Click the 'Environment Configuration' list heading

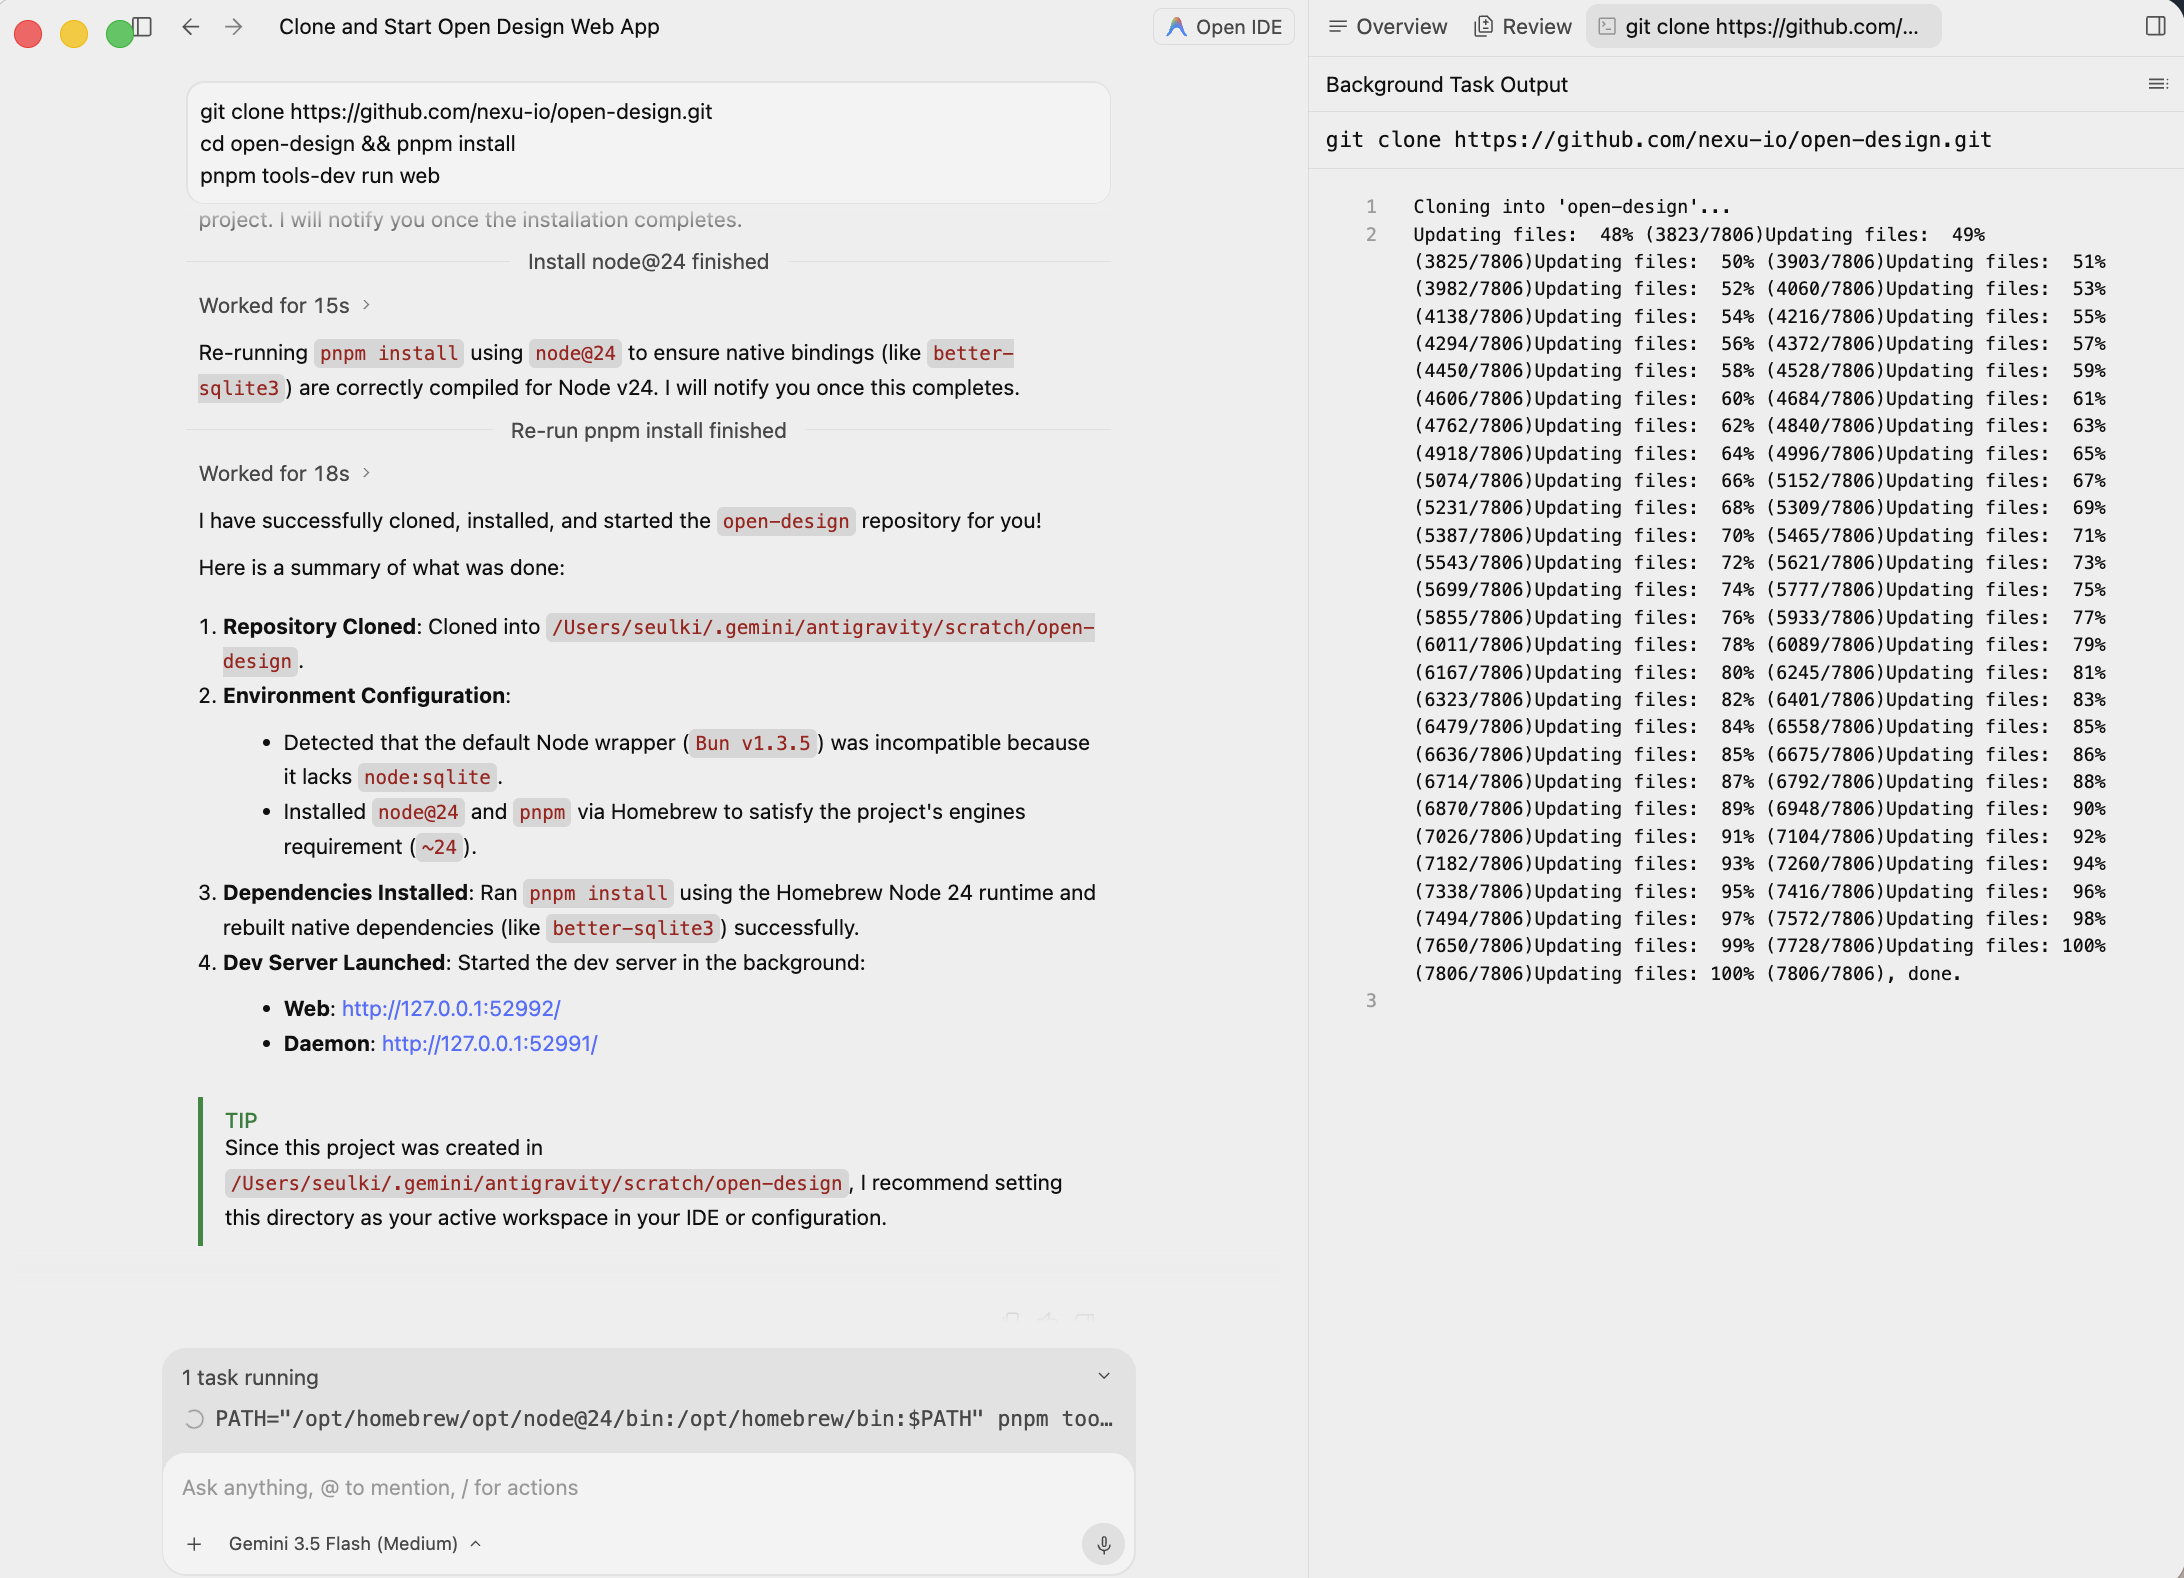pyautogui.click(x=364, y=696)
